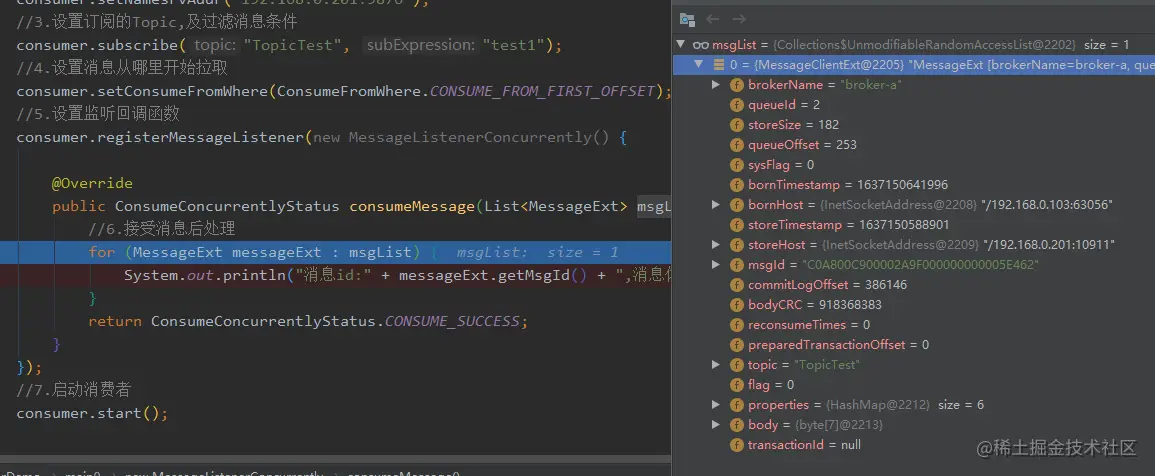Click the field icon next to queueId

point(736,105)
